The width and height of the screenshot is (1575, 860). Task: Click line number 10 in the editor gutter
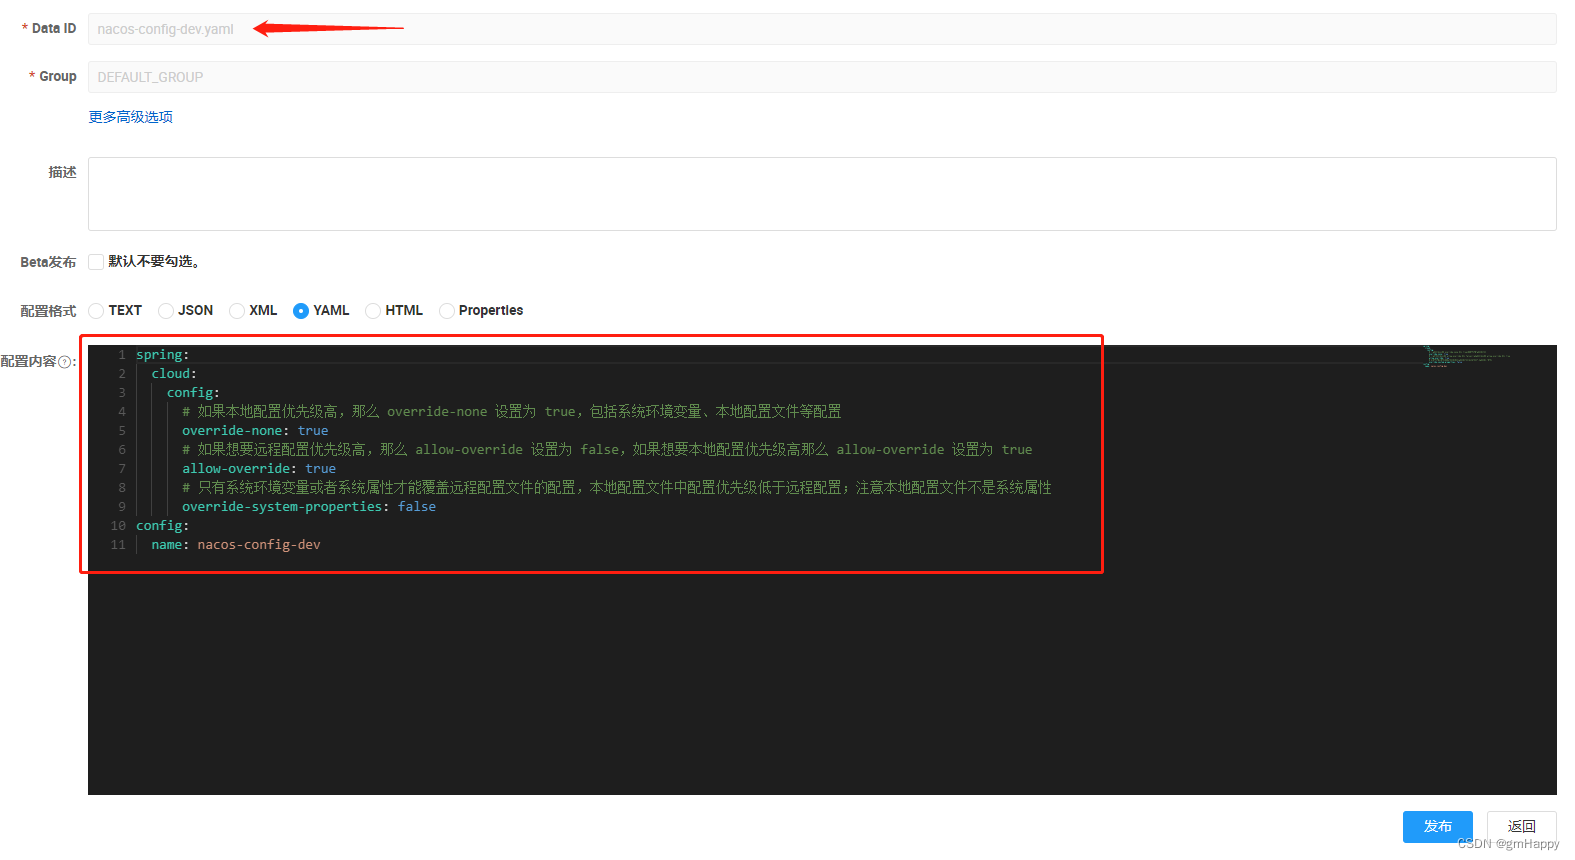coord(118,526)
